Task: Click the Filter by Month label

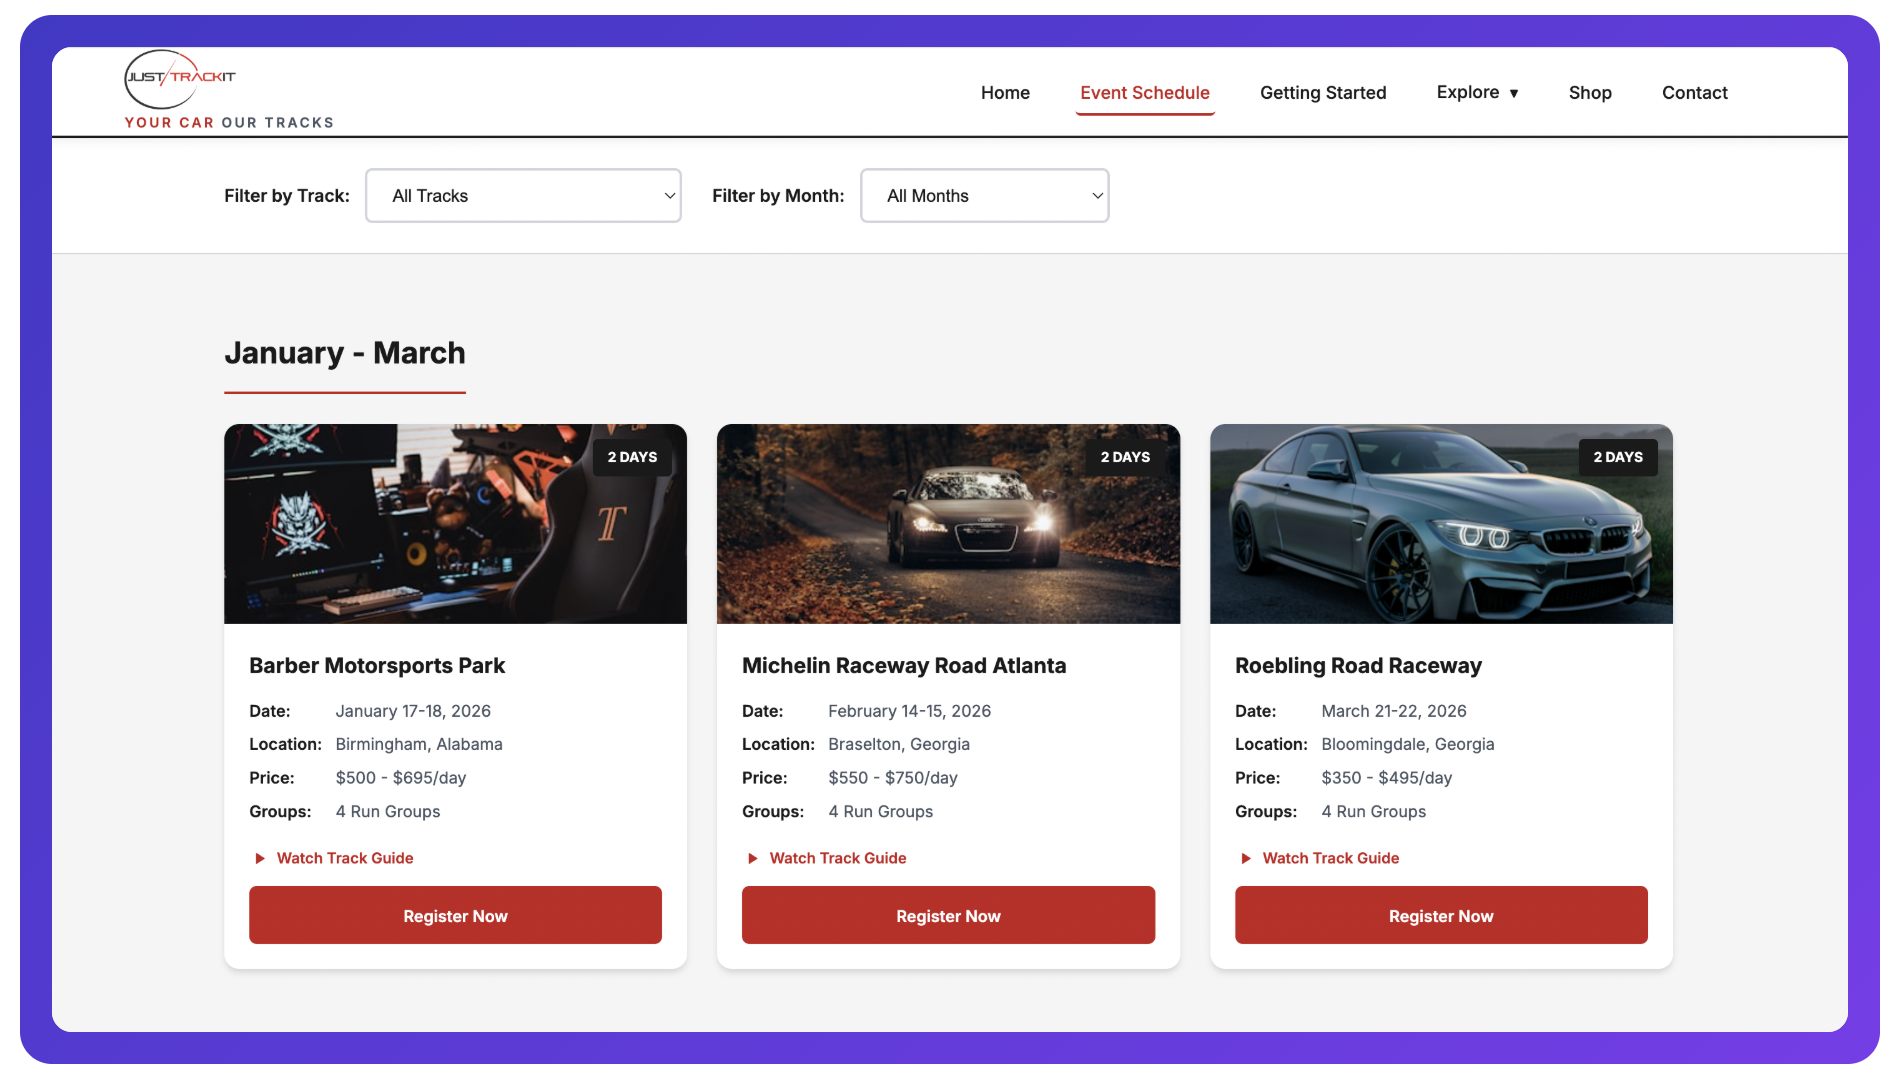Action: tap(778, 196)
